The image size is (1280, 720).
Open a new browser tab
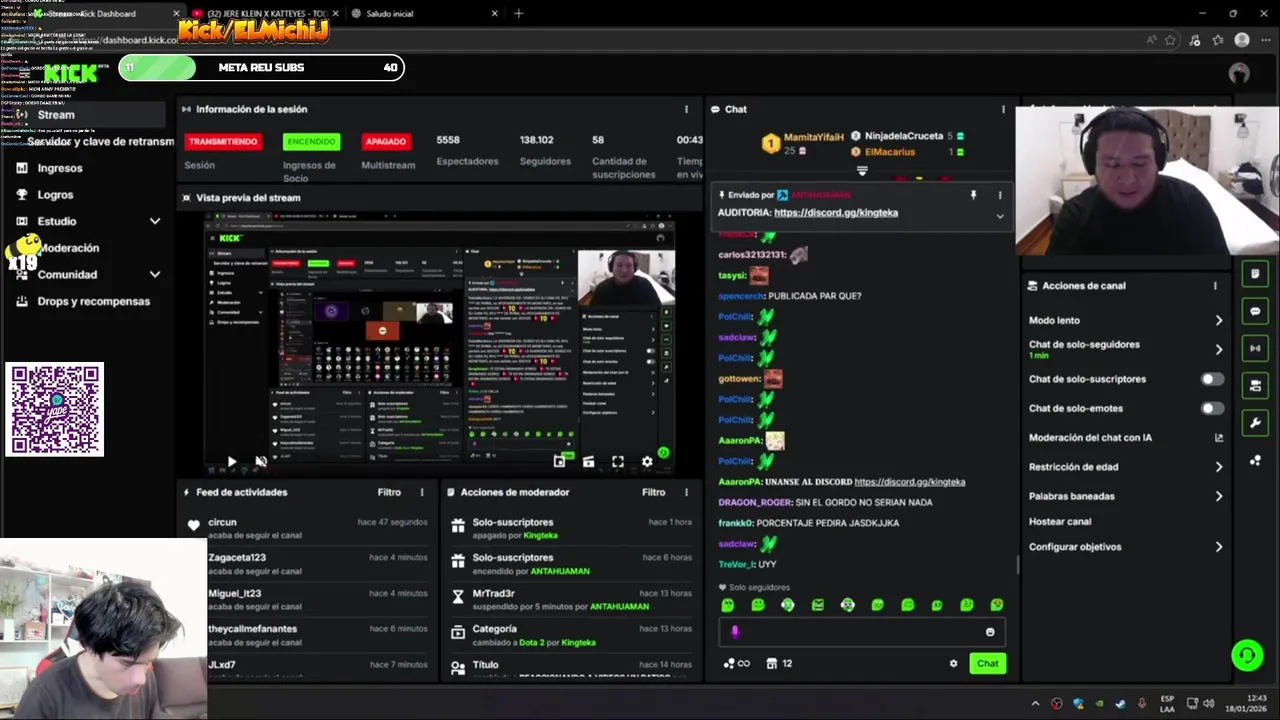pos(518,14)
